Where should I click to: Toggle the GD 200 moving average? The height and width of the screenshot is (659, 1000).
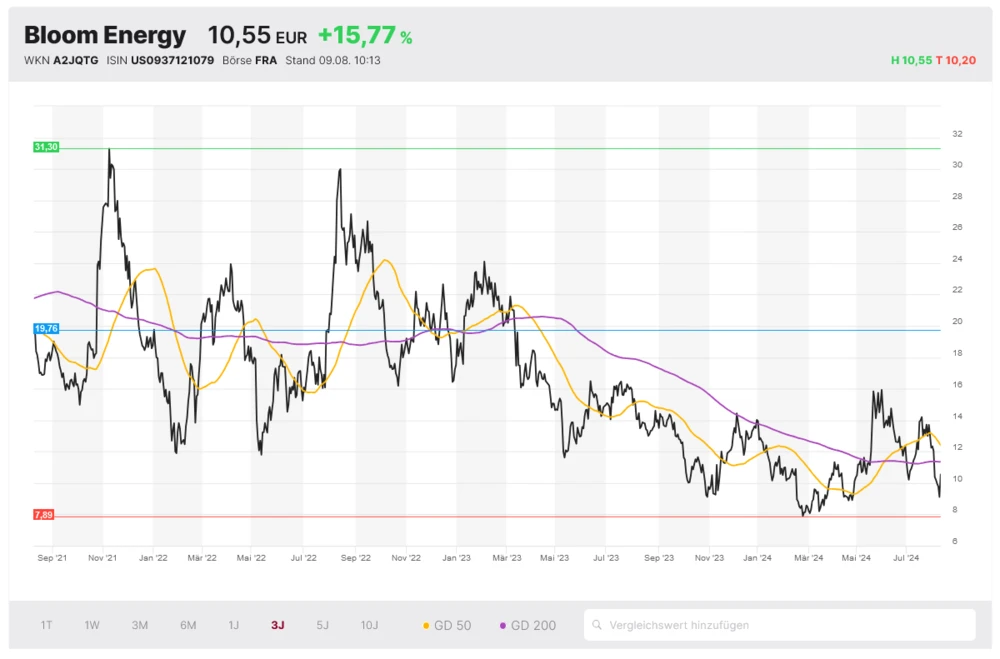[x=527, y=626]
